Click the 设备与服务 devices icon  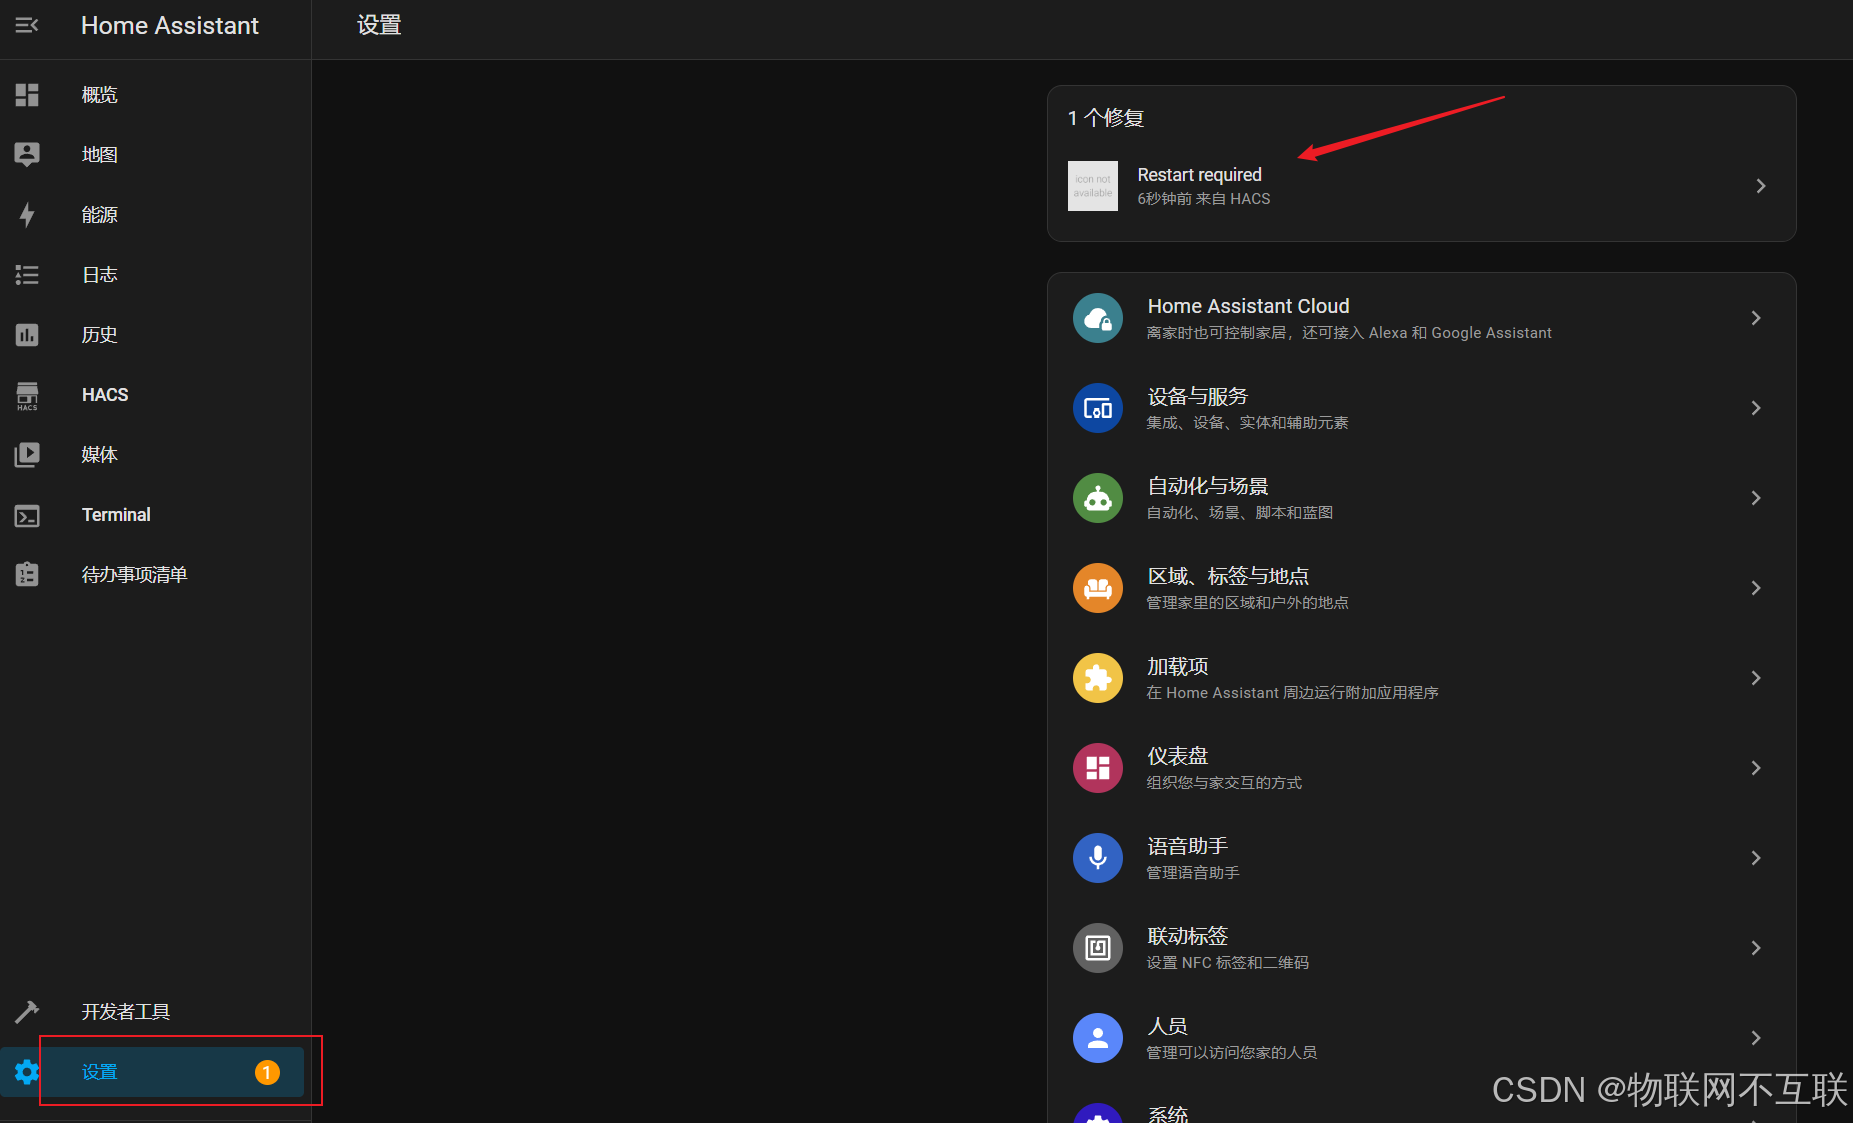tap(1098, 408)
